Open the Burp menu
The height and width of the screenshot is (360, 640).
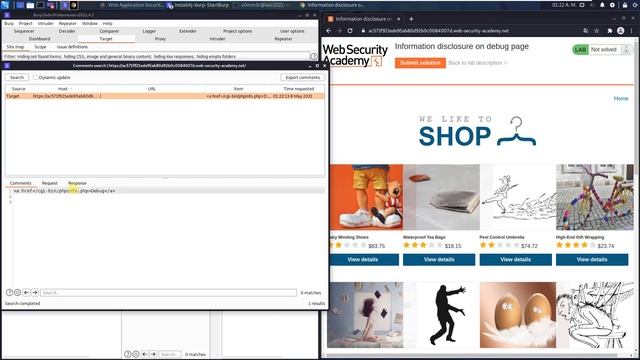coord(9,23)
